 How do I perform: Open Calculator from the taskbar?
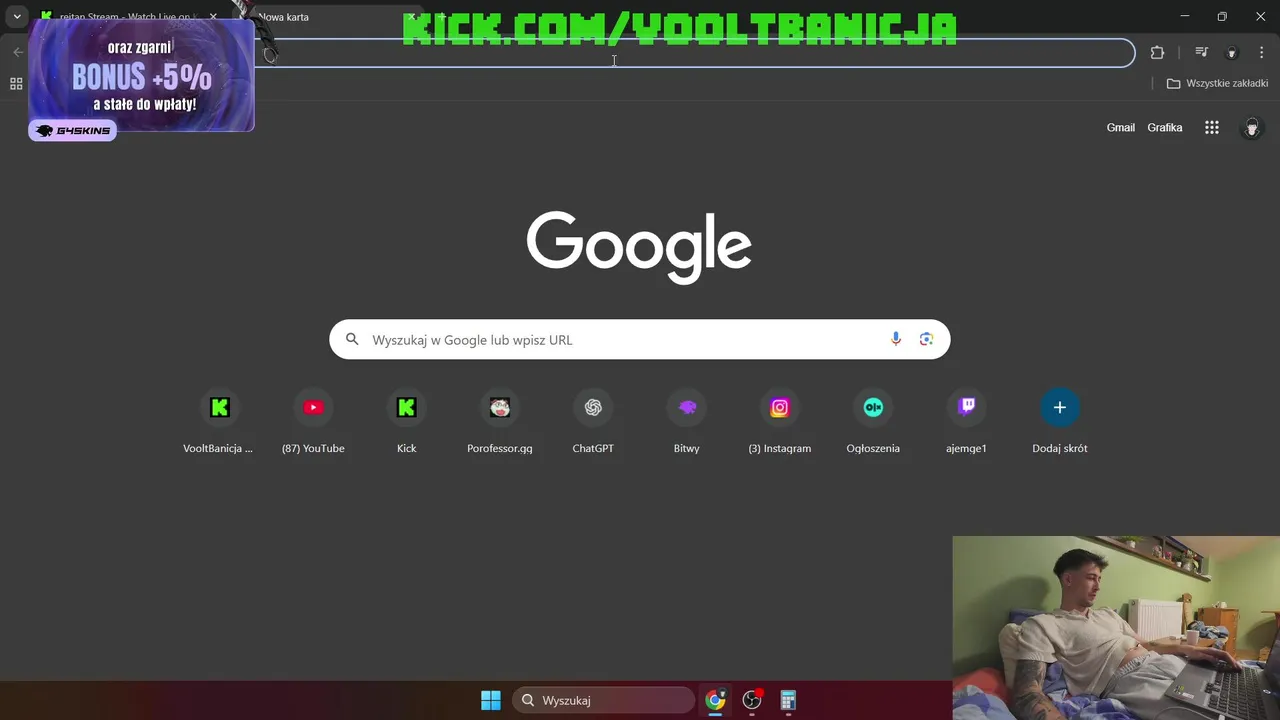click(x=788, y=700)
